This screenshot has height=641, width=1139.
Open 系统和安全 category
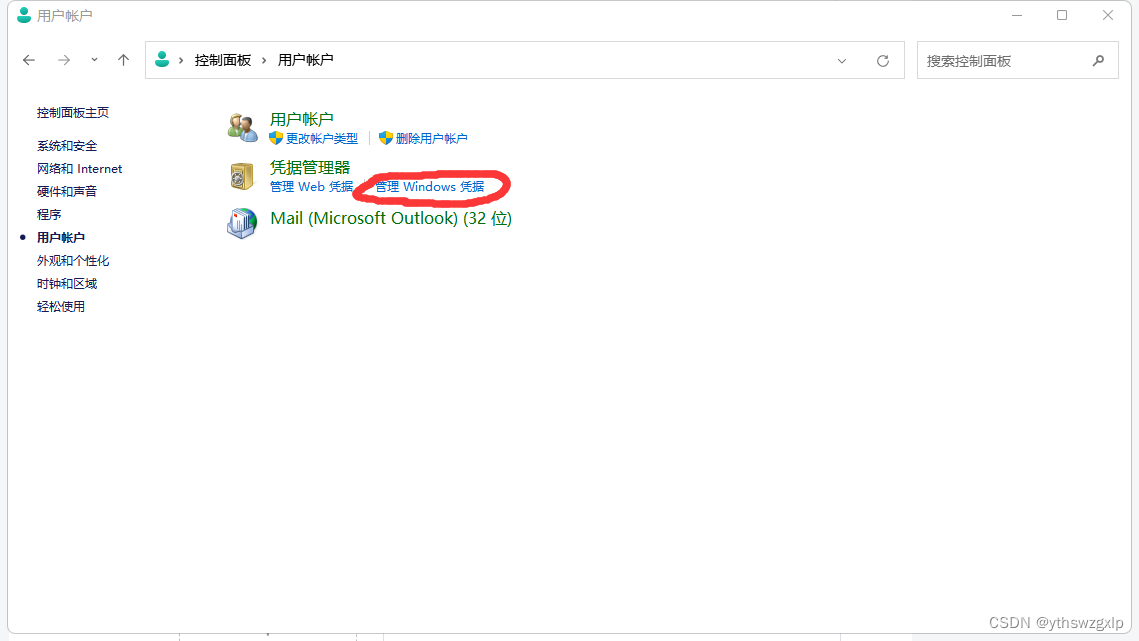point(67,146)
